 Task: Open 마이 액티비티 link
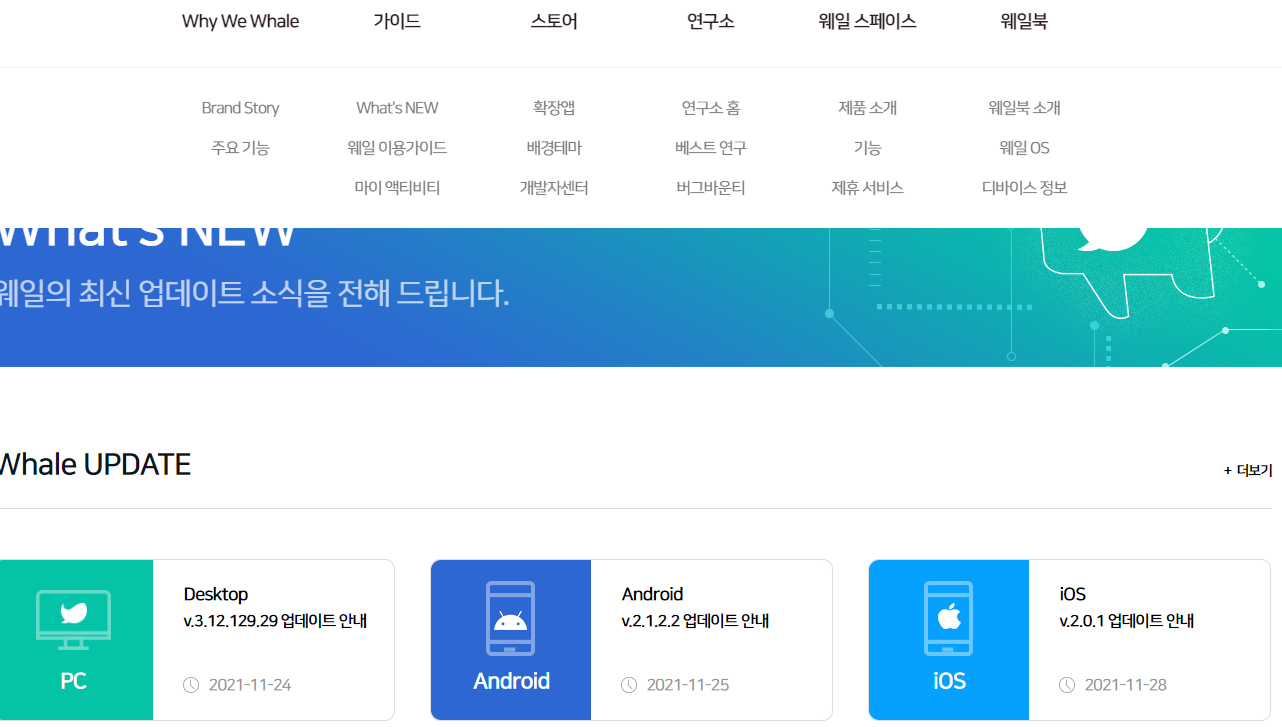pos(397,188)
